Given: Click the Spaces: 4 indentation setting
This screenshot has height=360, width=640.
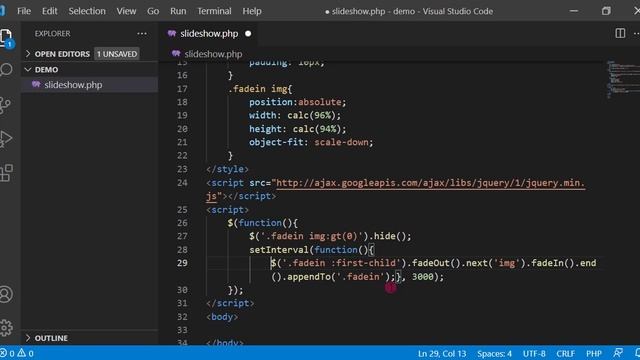Looking at the screenshot, I should tap(494, 353).
